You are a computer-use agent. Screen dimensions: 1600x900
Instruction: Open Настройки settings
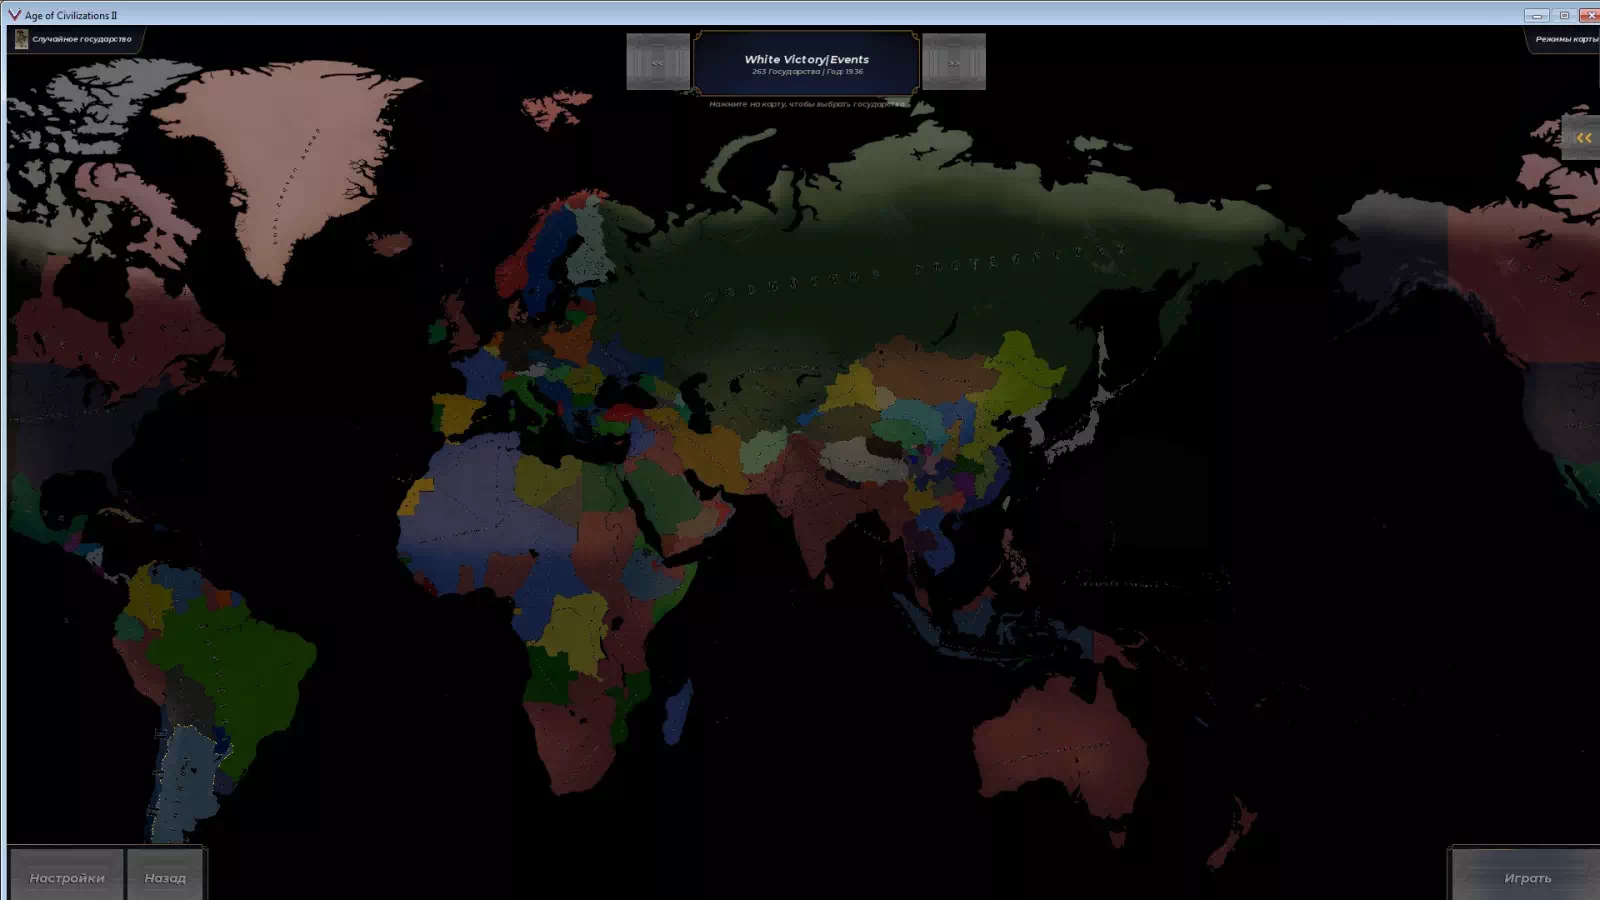(67, 877)
